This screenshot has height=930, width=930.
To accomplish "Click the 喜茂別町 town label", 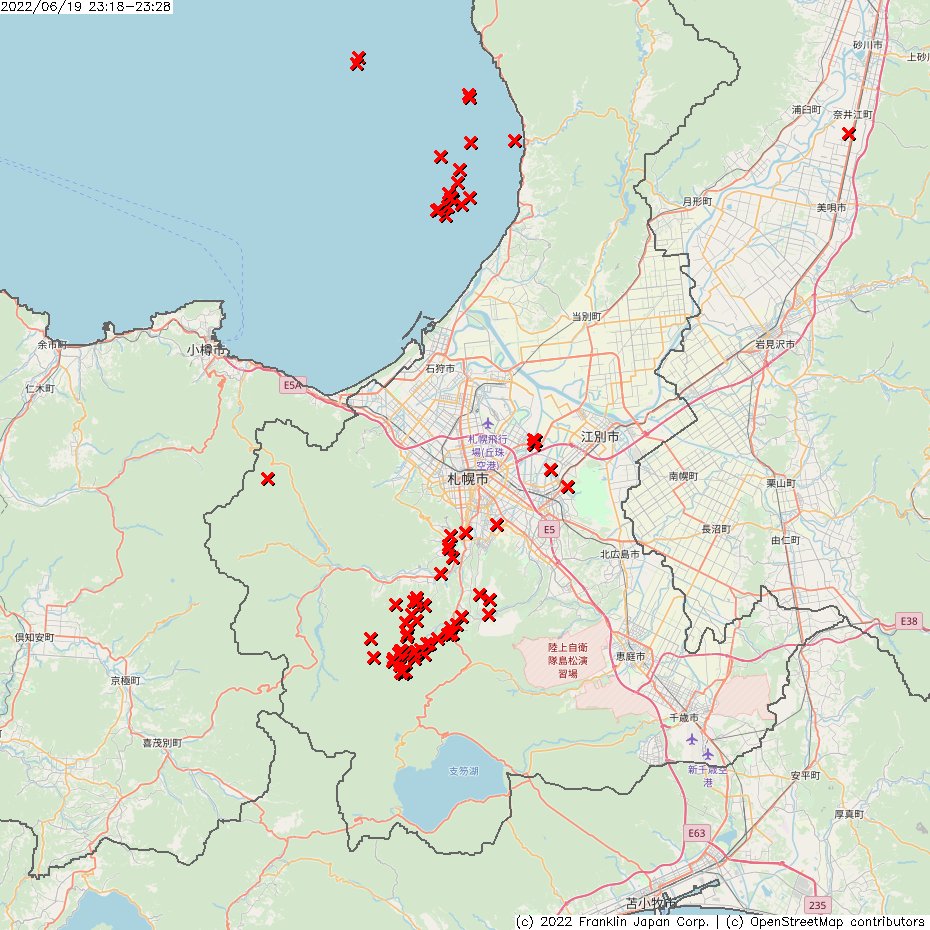I will (162, 743).
